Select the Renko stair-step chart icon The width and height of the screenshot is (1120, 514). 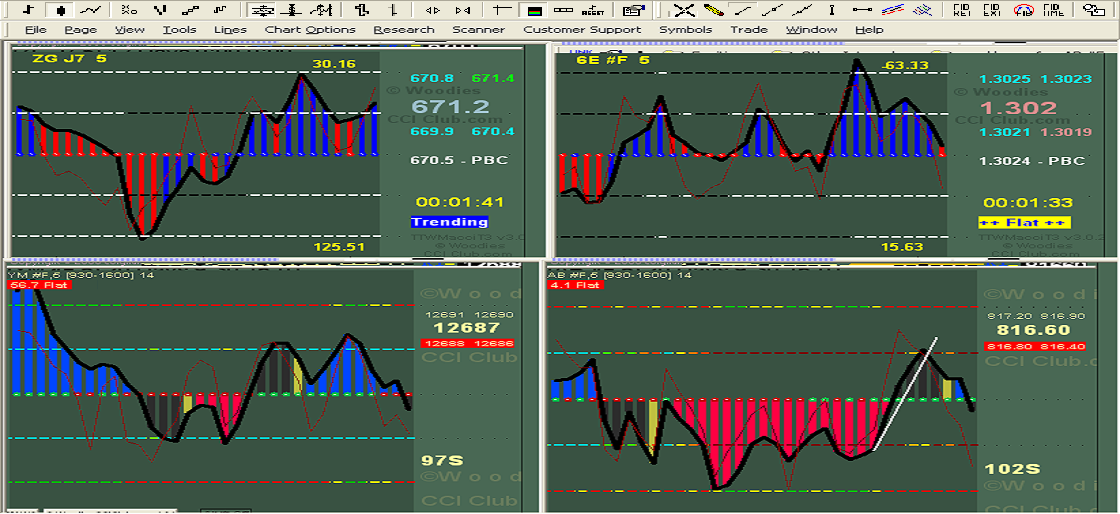pos(190,10)
